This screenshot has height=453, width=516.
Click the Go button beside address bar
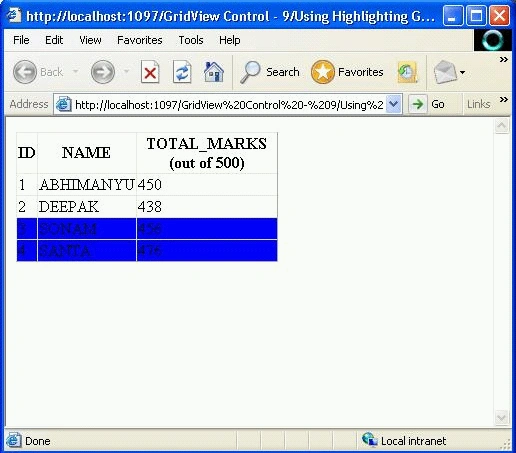(427, 104)
